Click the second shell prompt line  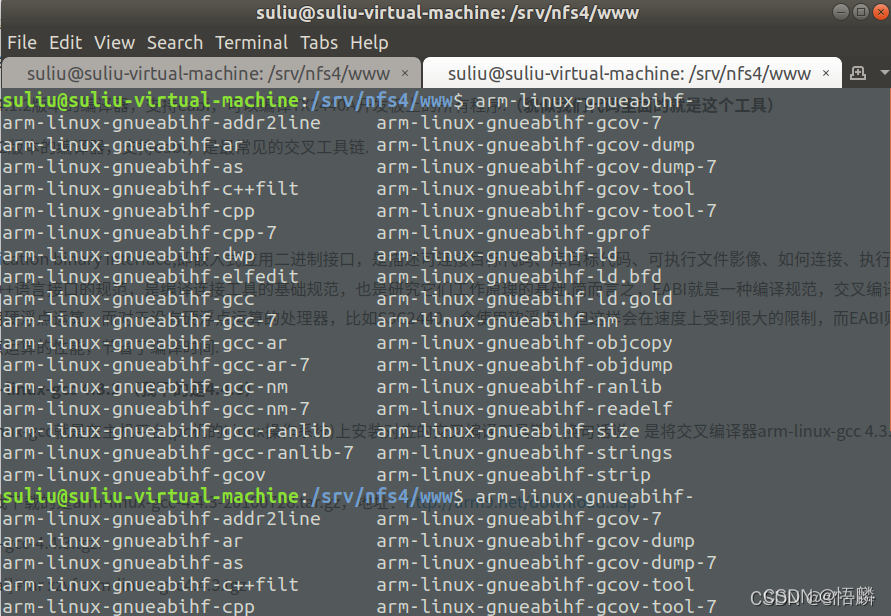[348, 497]
